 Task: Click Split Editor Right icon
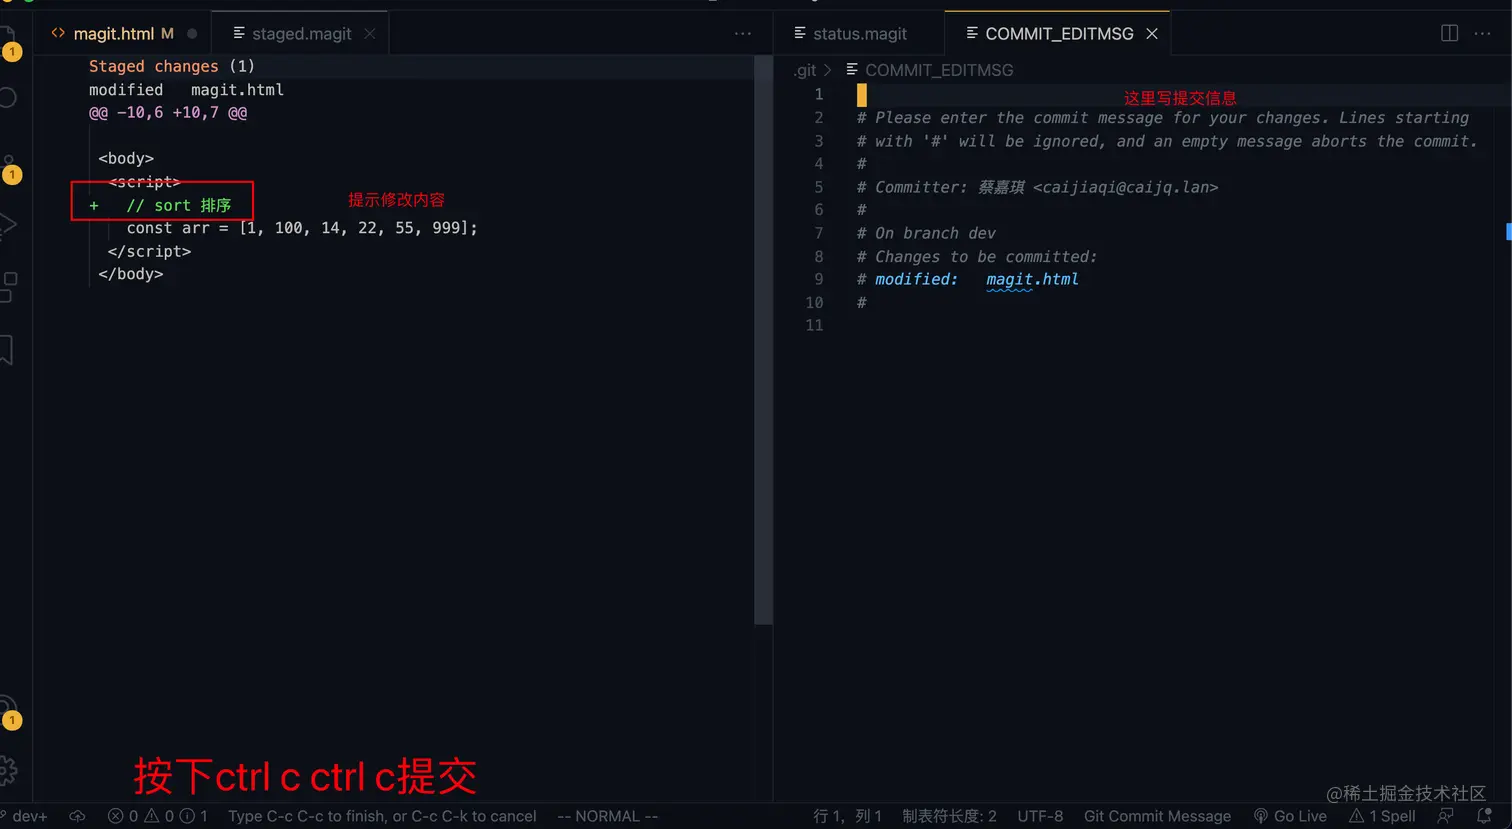pos(1449,33)
